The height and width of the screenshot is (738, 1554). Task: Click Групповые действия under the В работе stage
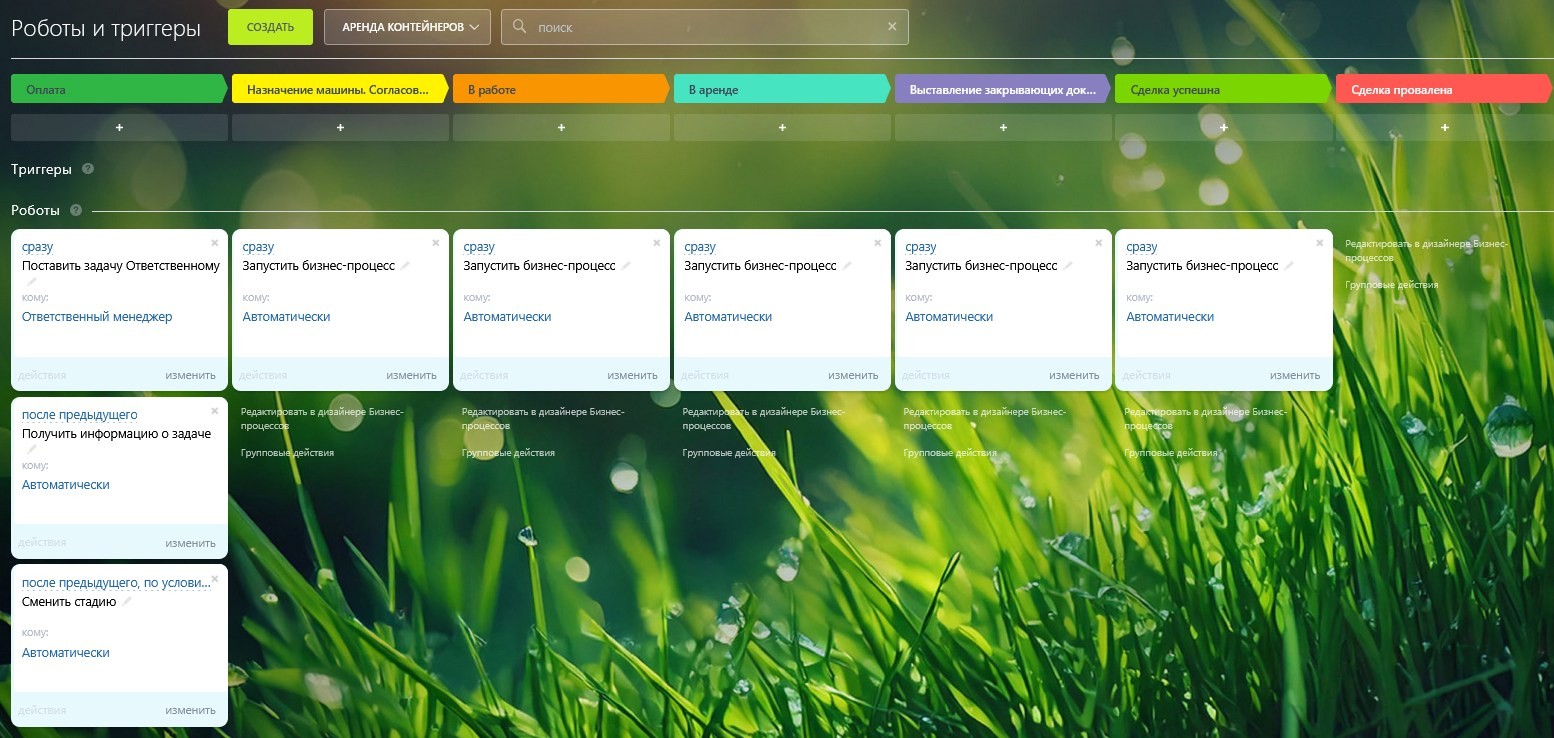click(x=508, y=453)
